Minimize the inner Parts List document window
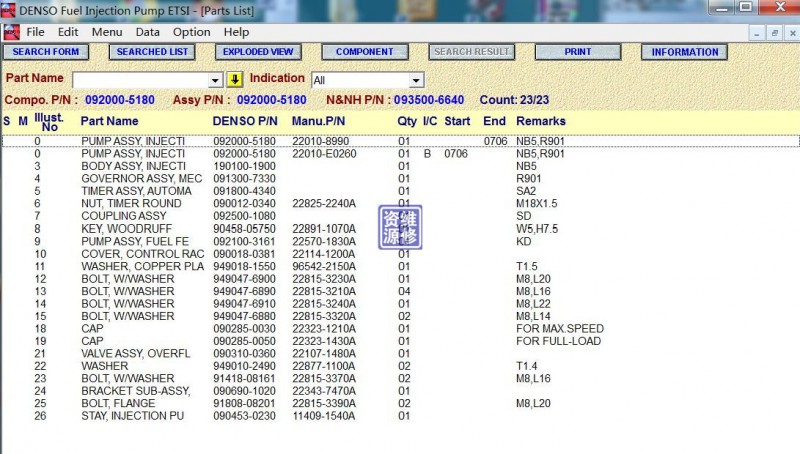The image size is (800, 454). [757, 34]
